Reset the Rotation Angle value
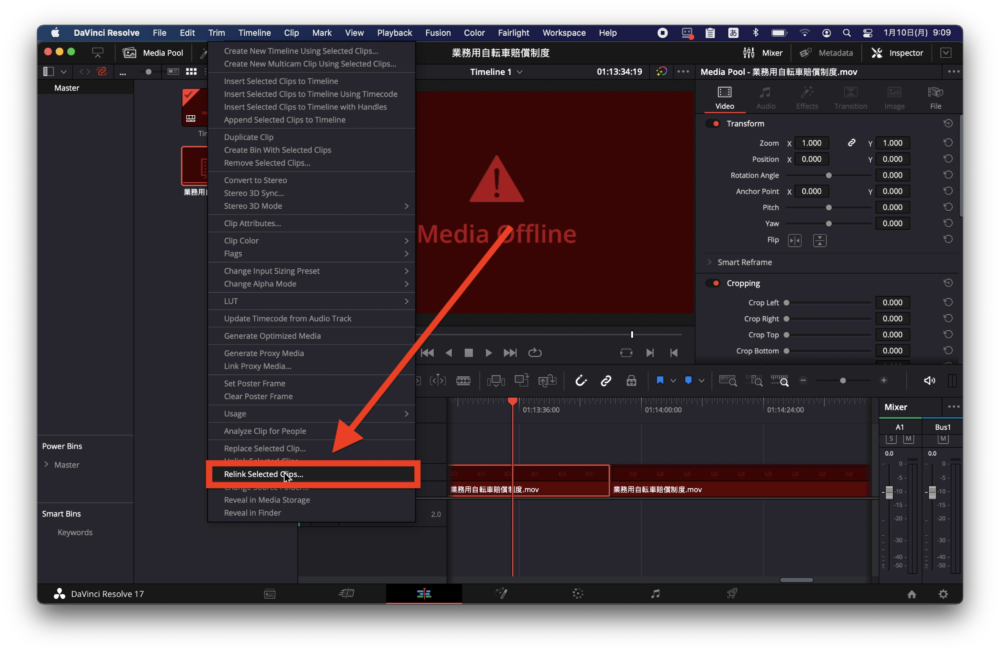The height and width of the screenshot is (653, 1000). click(948, 175)
